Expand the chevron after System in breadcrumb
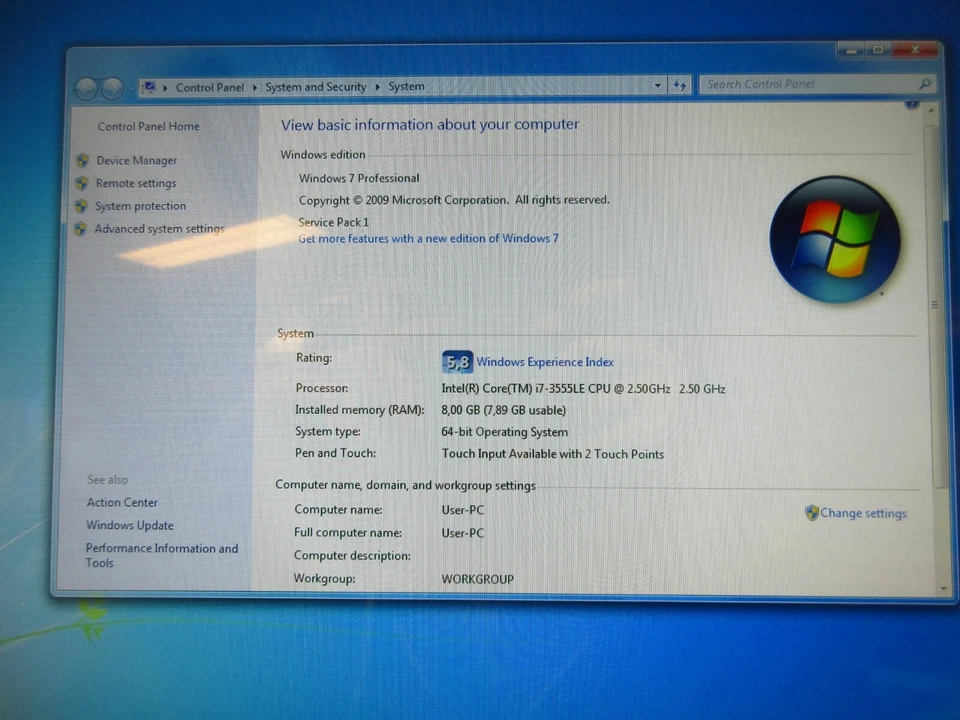Screen dimensions: 960x720 pos(430,87)
